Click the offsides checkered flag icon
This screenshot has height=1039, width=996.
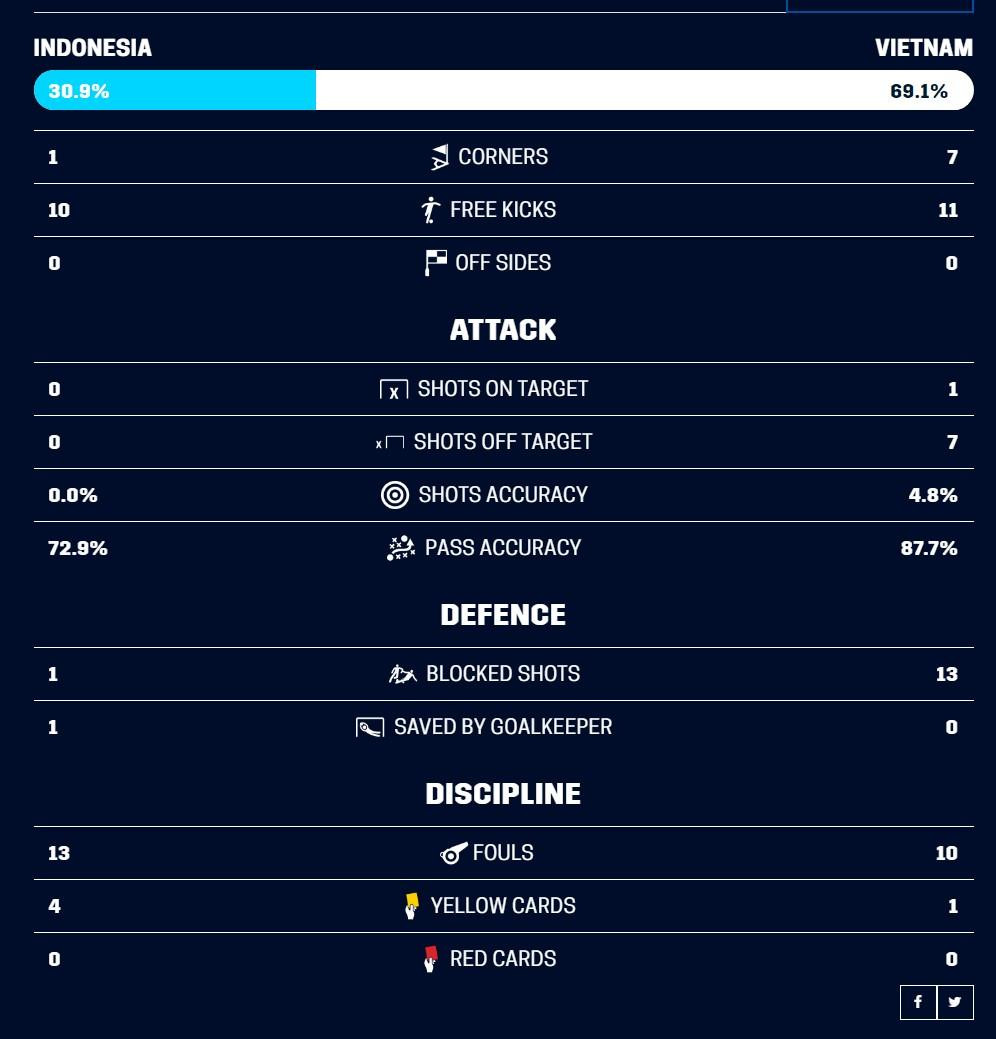(x=436, y=263)
